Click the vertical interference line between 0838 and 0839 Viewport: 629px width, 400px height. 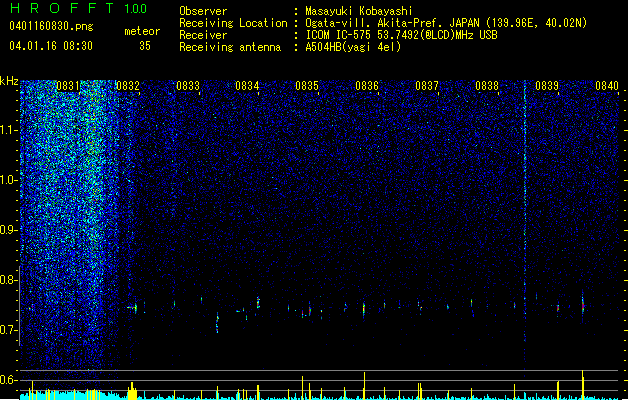(x=525, y=229)
